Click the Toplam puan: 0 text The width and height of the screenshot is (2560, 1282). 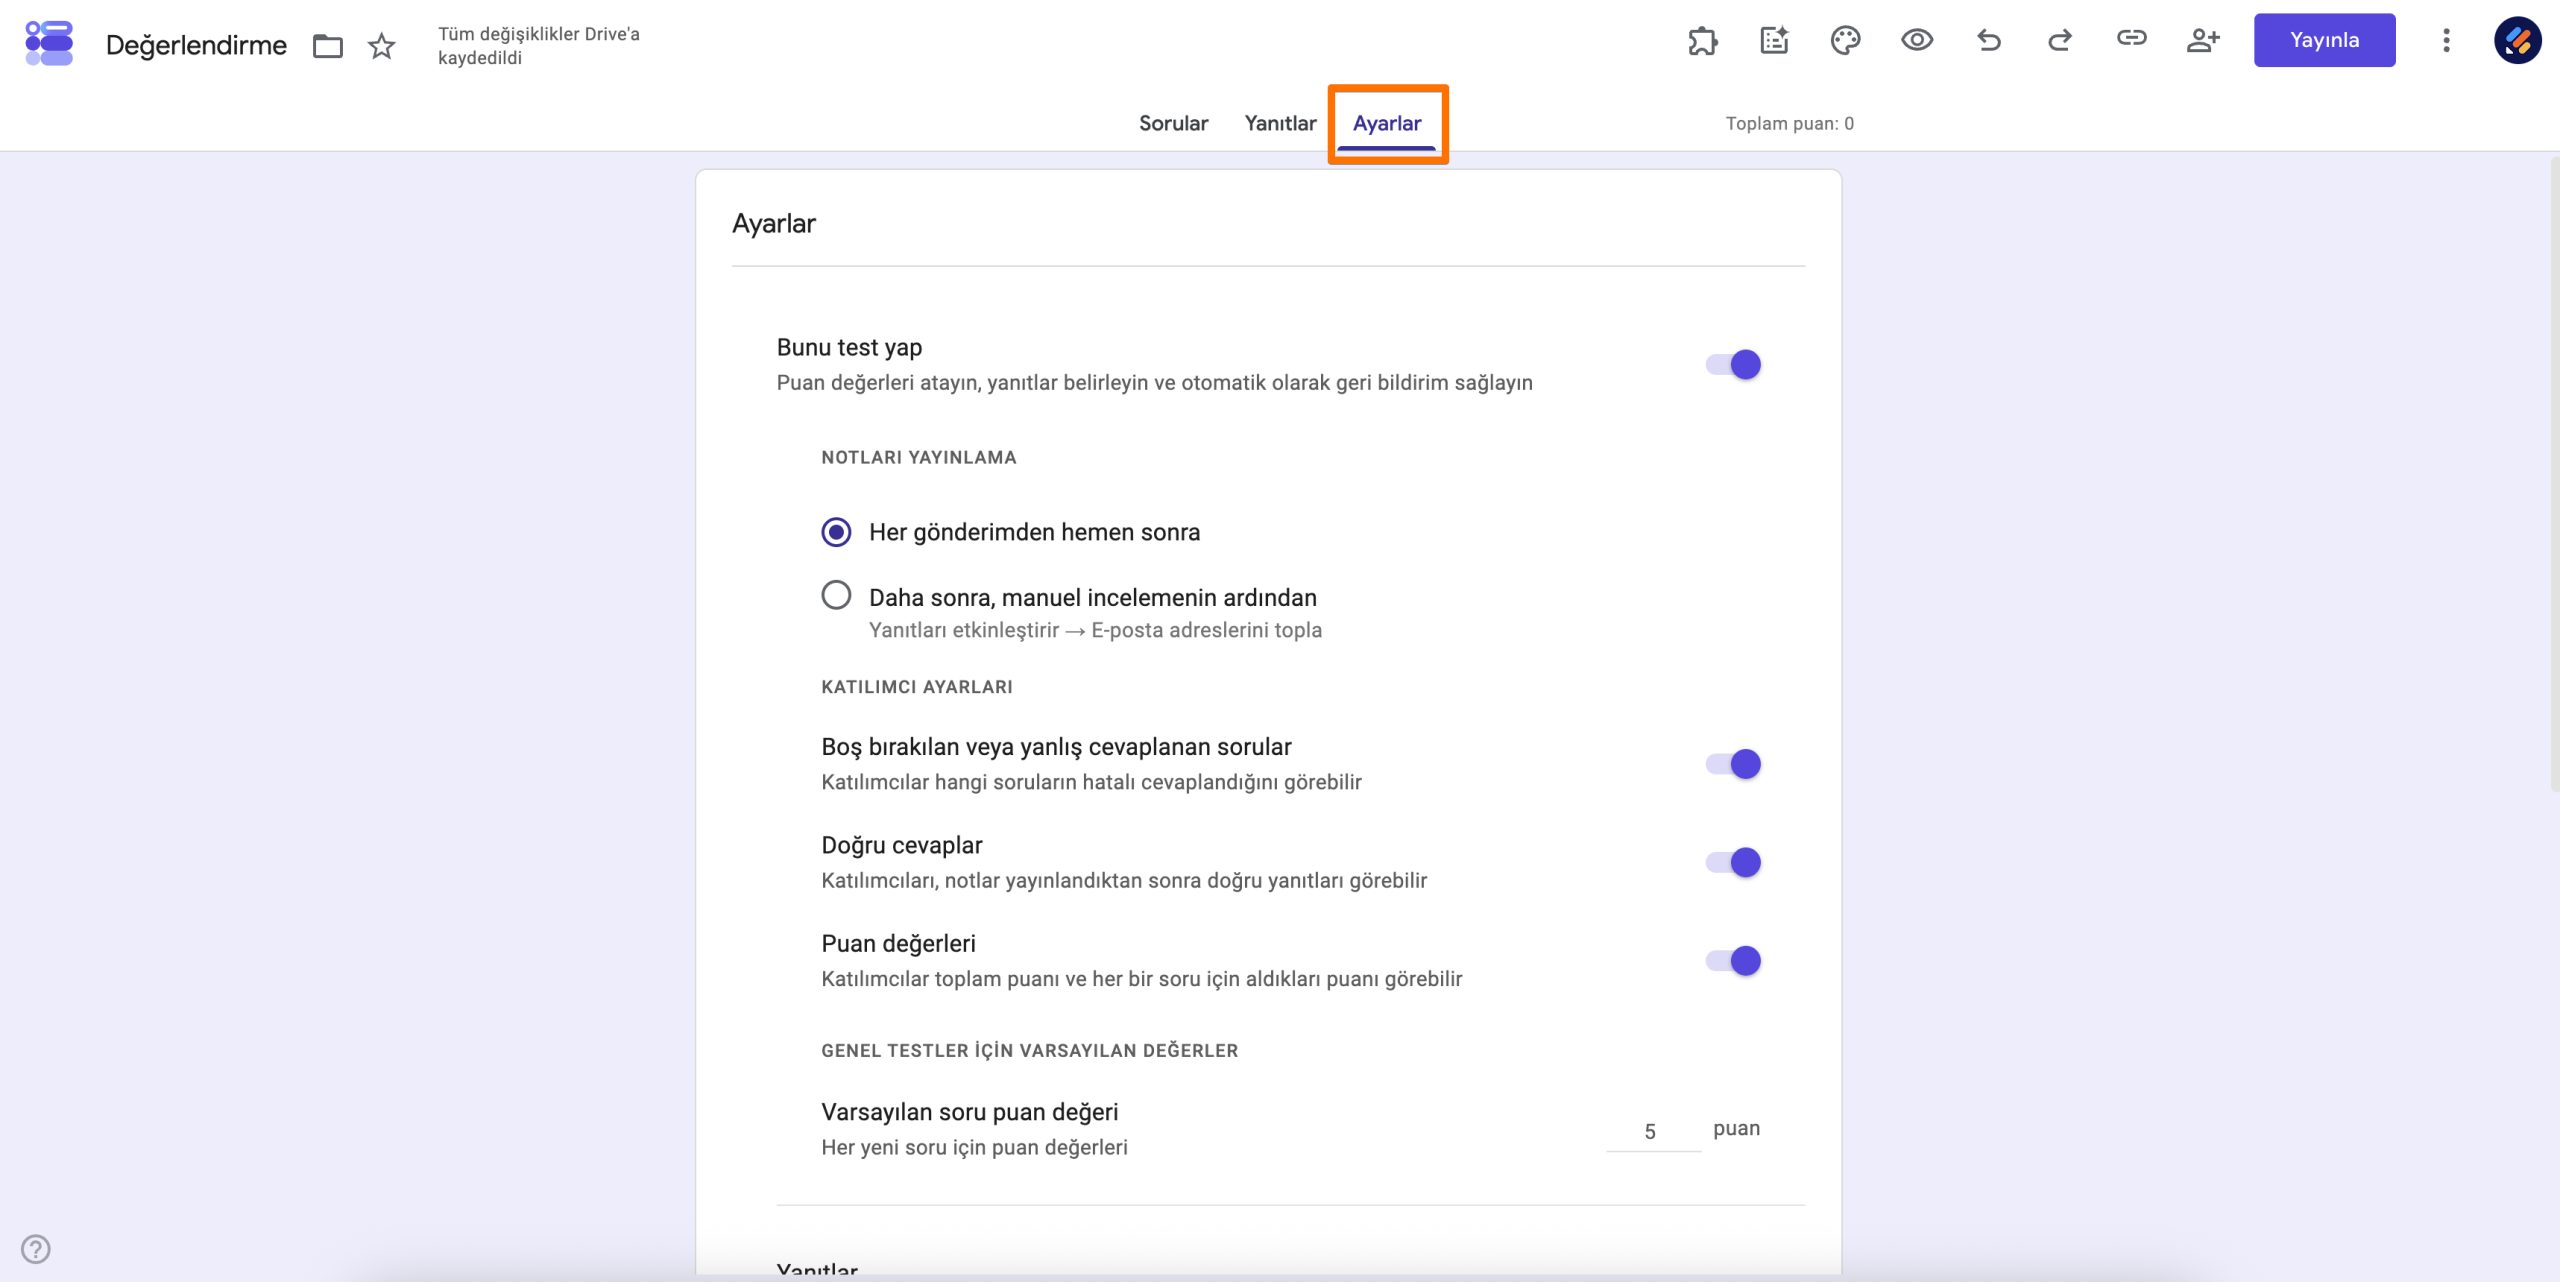(x=1789, y=123)
